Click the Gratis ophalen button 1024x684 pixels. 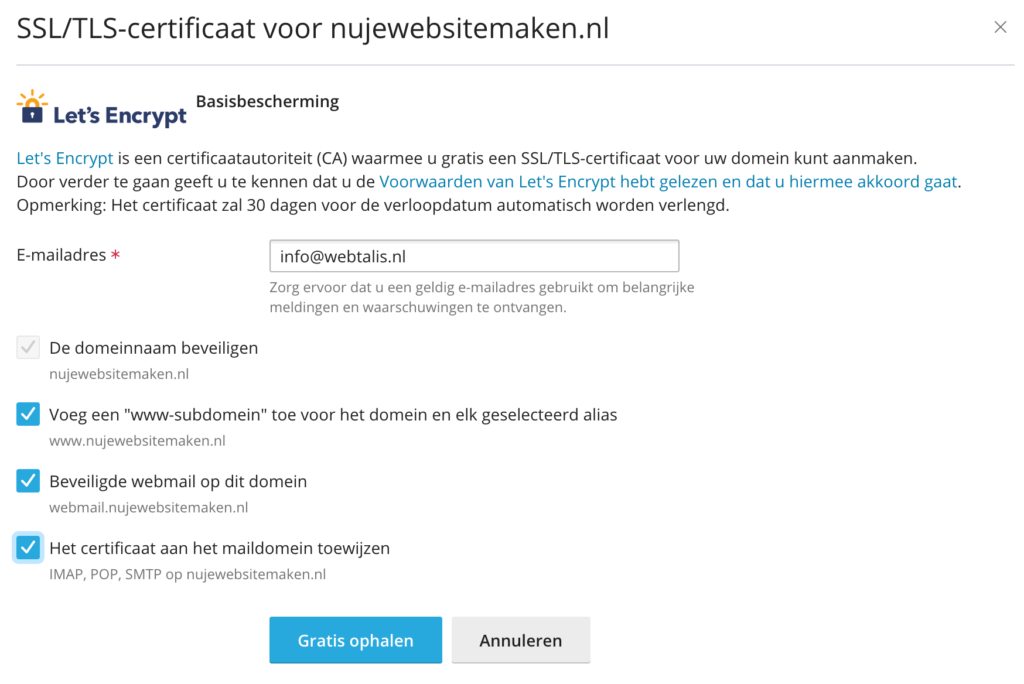tap(355, 639)
